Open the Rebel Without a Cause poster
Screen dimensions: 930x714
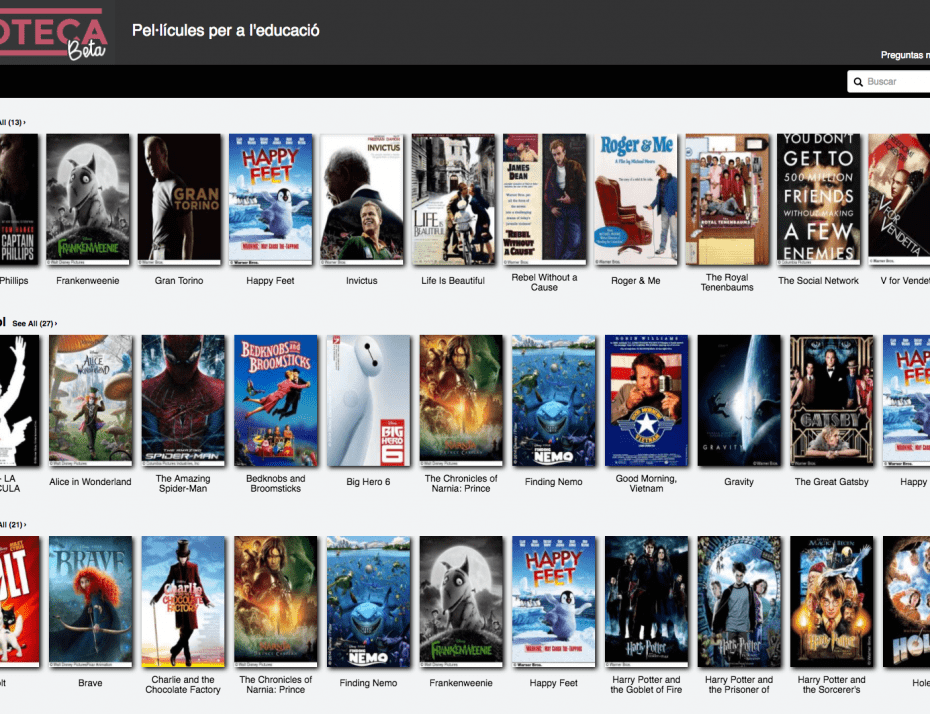coord(544,199)
